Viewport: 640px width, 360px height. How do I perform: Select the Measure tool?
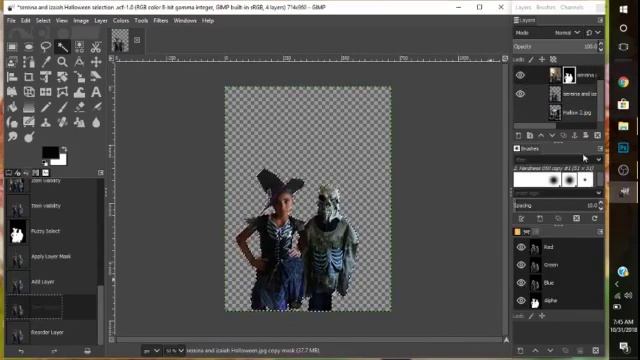pos(79,62)
